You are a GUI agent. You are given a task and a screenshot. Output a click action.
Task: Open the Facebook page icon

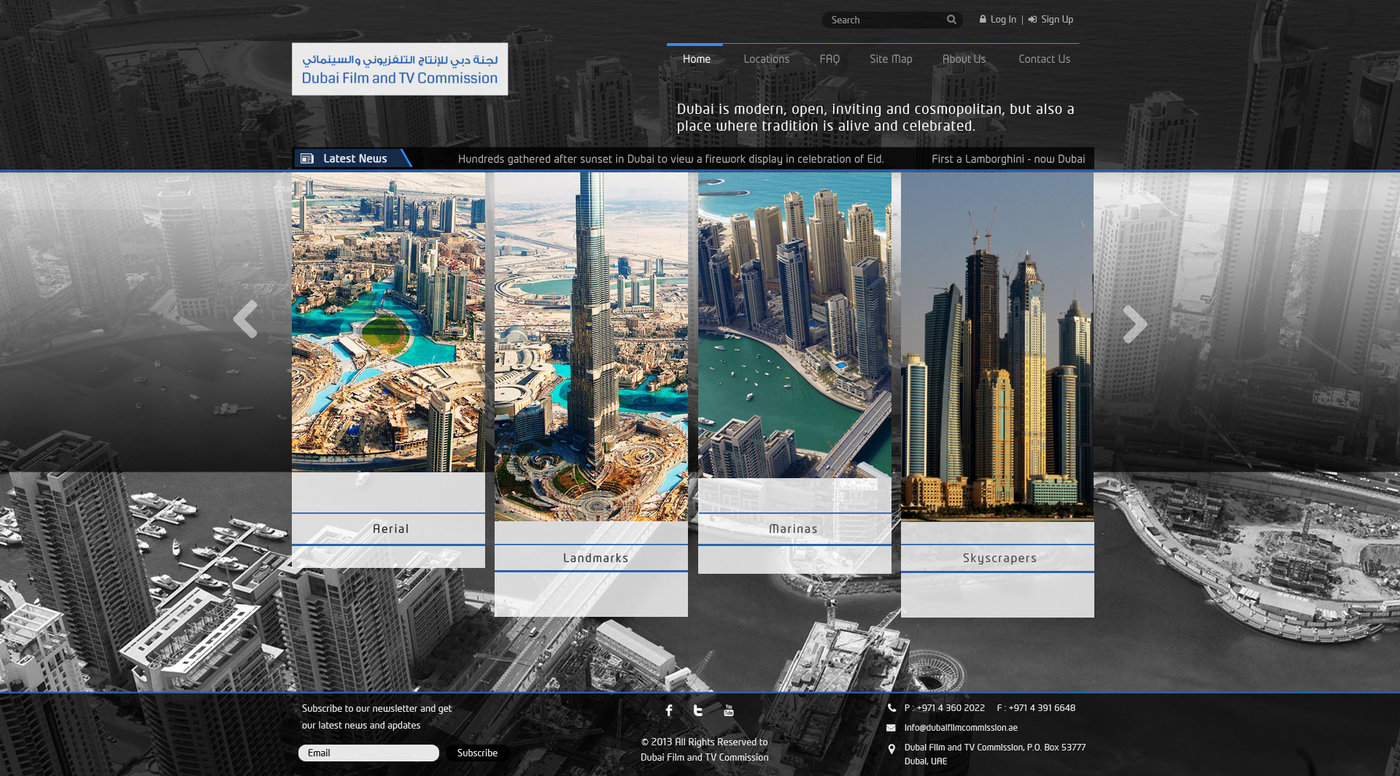(669, 711)
